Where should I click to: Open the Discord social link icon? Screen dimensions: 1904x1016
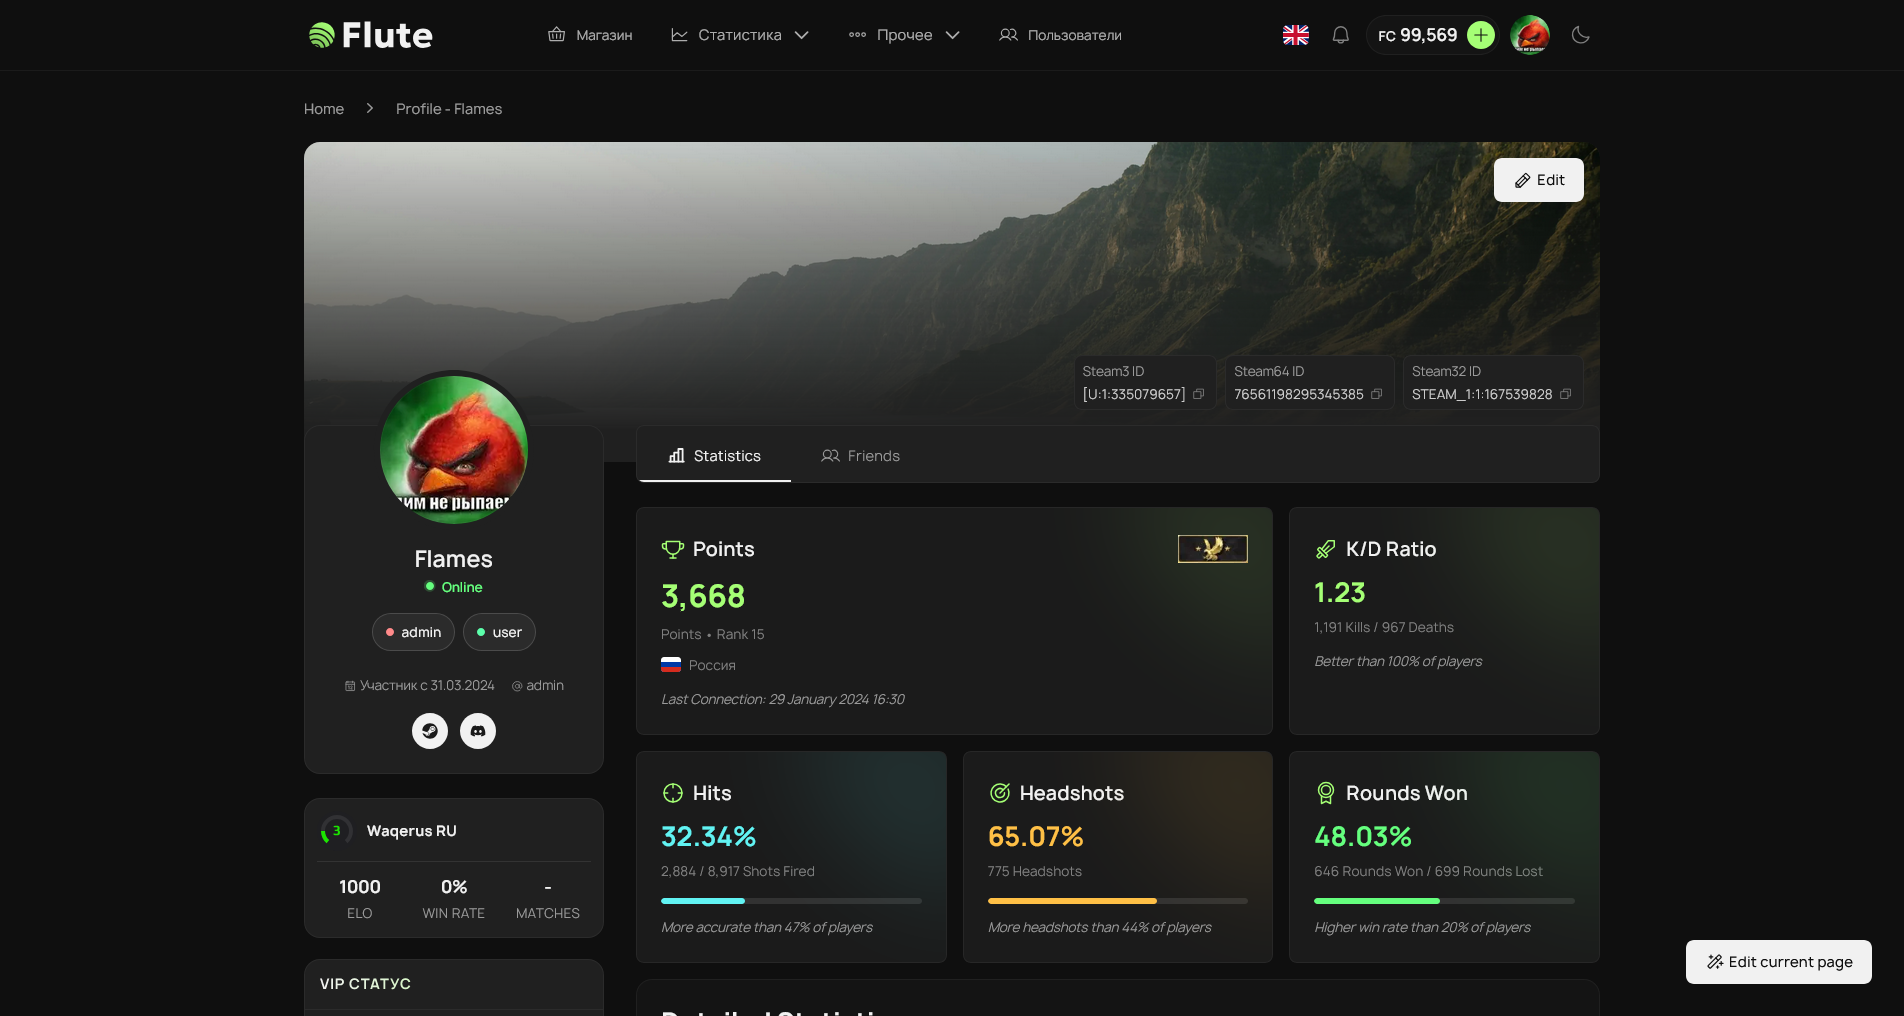coord(478,731)
